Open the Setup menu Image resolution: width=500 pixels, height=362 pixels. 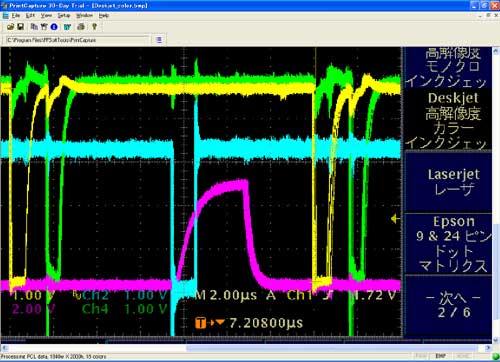[x=64, y=15]
